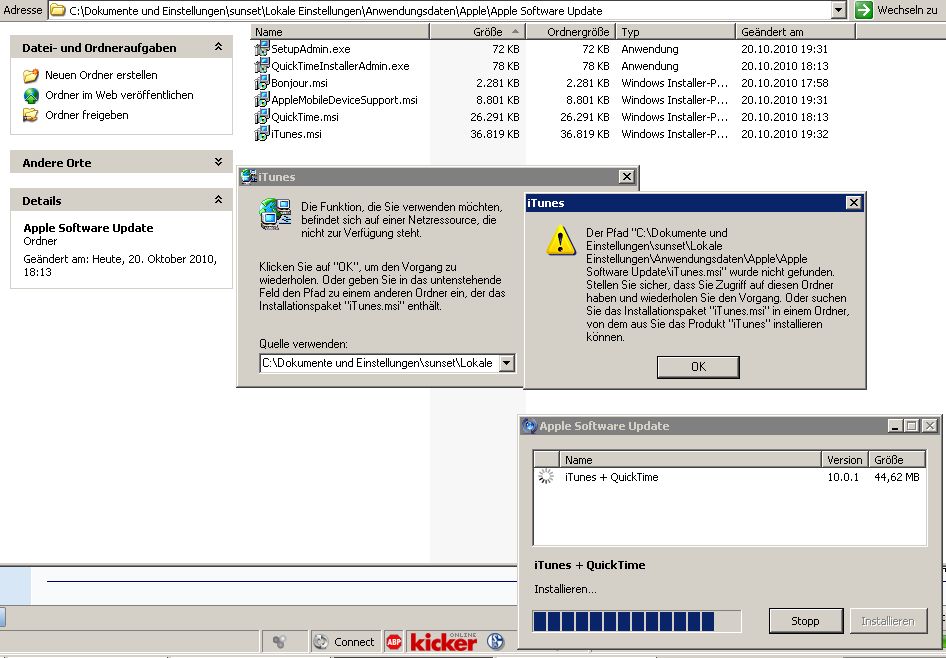Click date 20.10.2010 17:58 of Bonjour.msi
The height and width of the screenshot is (658, 946).
784,83
